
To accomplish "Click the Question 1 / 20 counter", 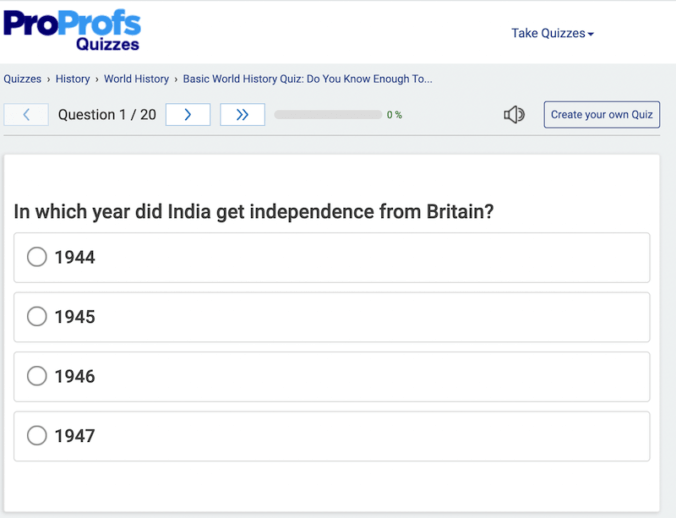I will pyautogui.click(x=107, y=115).
